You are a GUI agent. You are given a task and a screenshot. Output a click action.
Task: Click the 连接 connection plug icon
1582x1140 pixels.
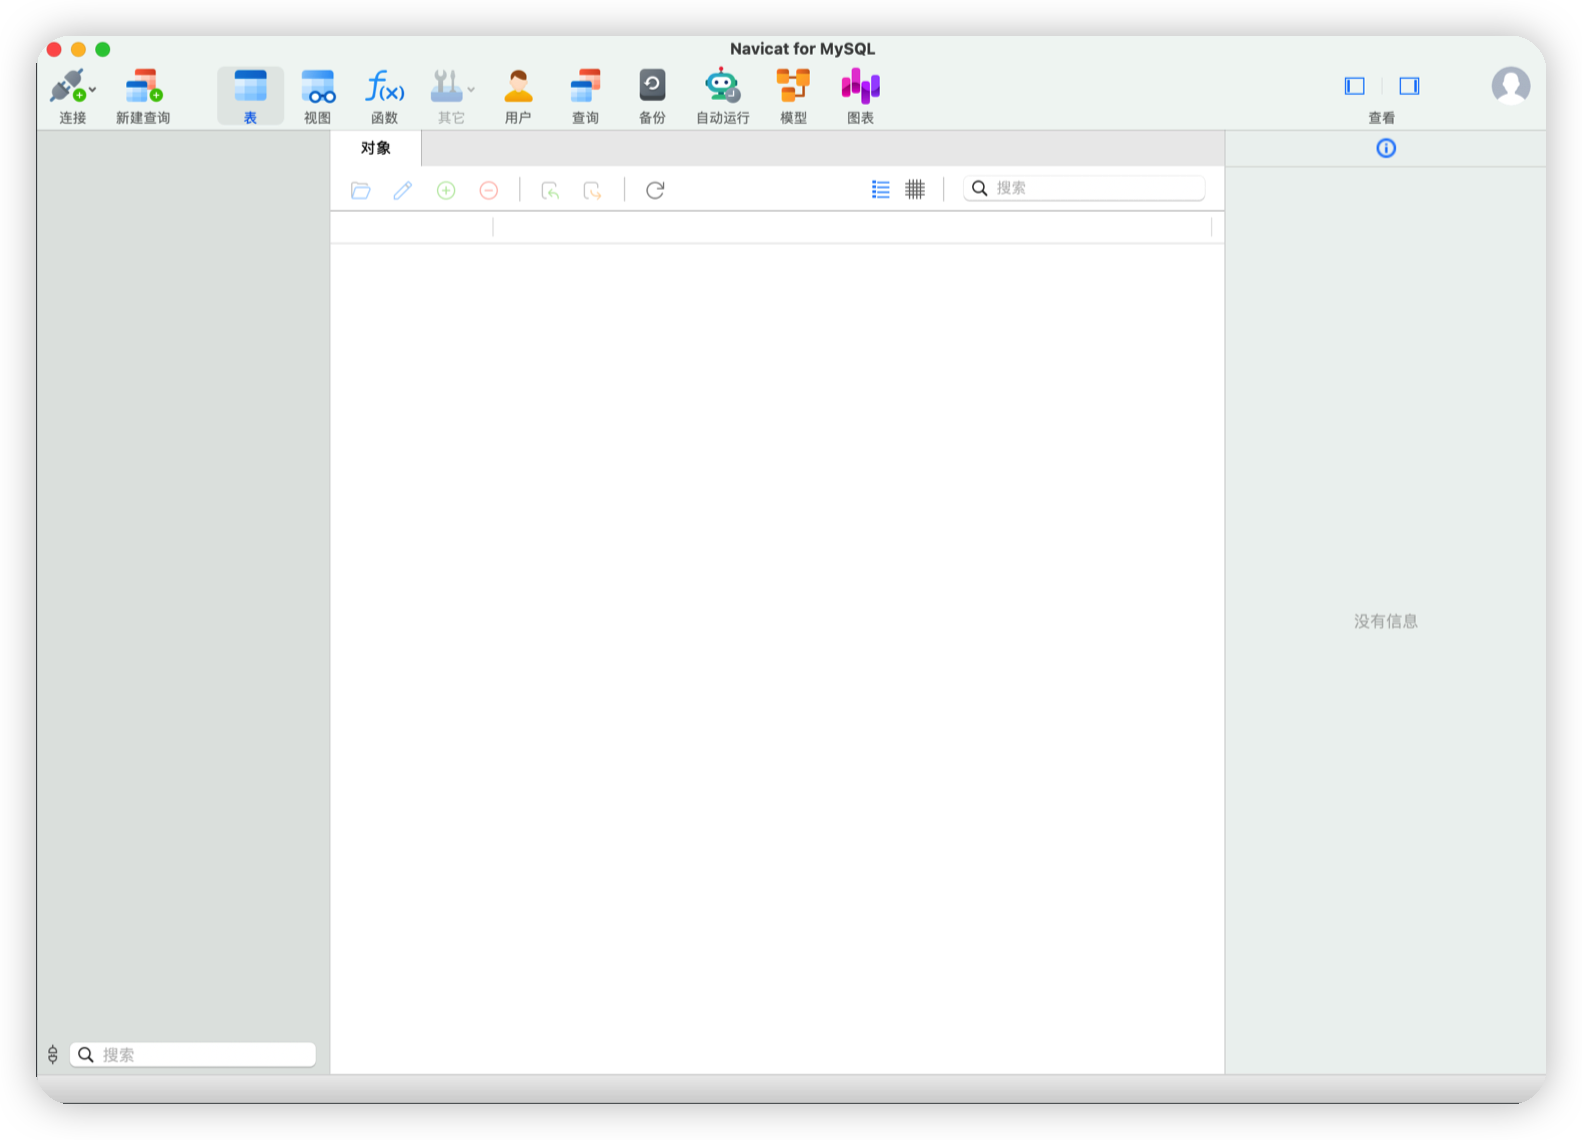[67, 86]
